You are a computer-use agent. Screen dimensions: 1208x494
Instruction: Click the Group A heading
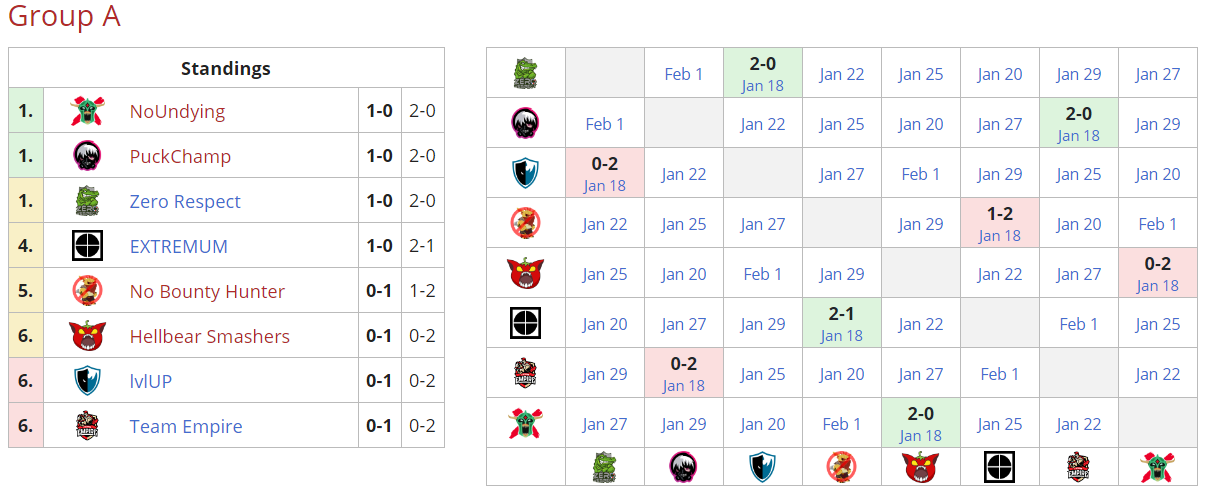click(64, 17)
